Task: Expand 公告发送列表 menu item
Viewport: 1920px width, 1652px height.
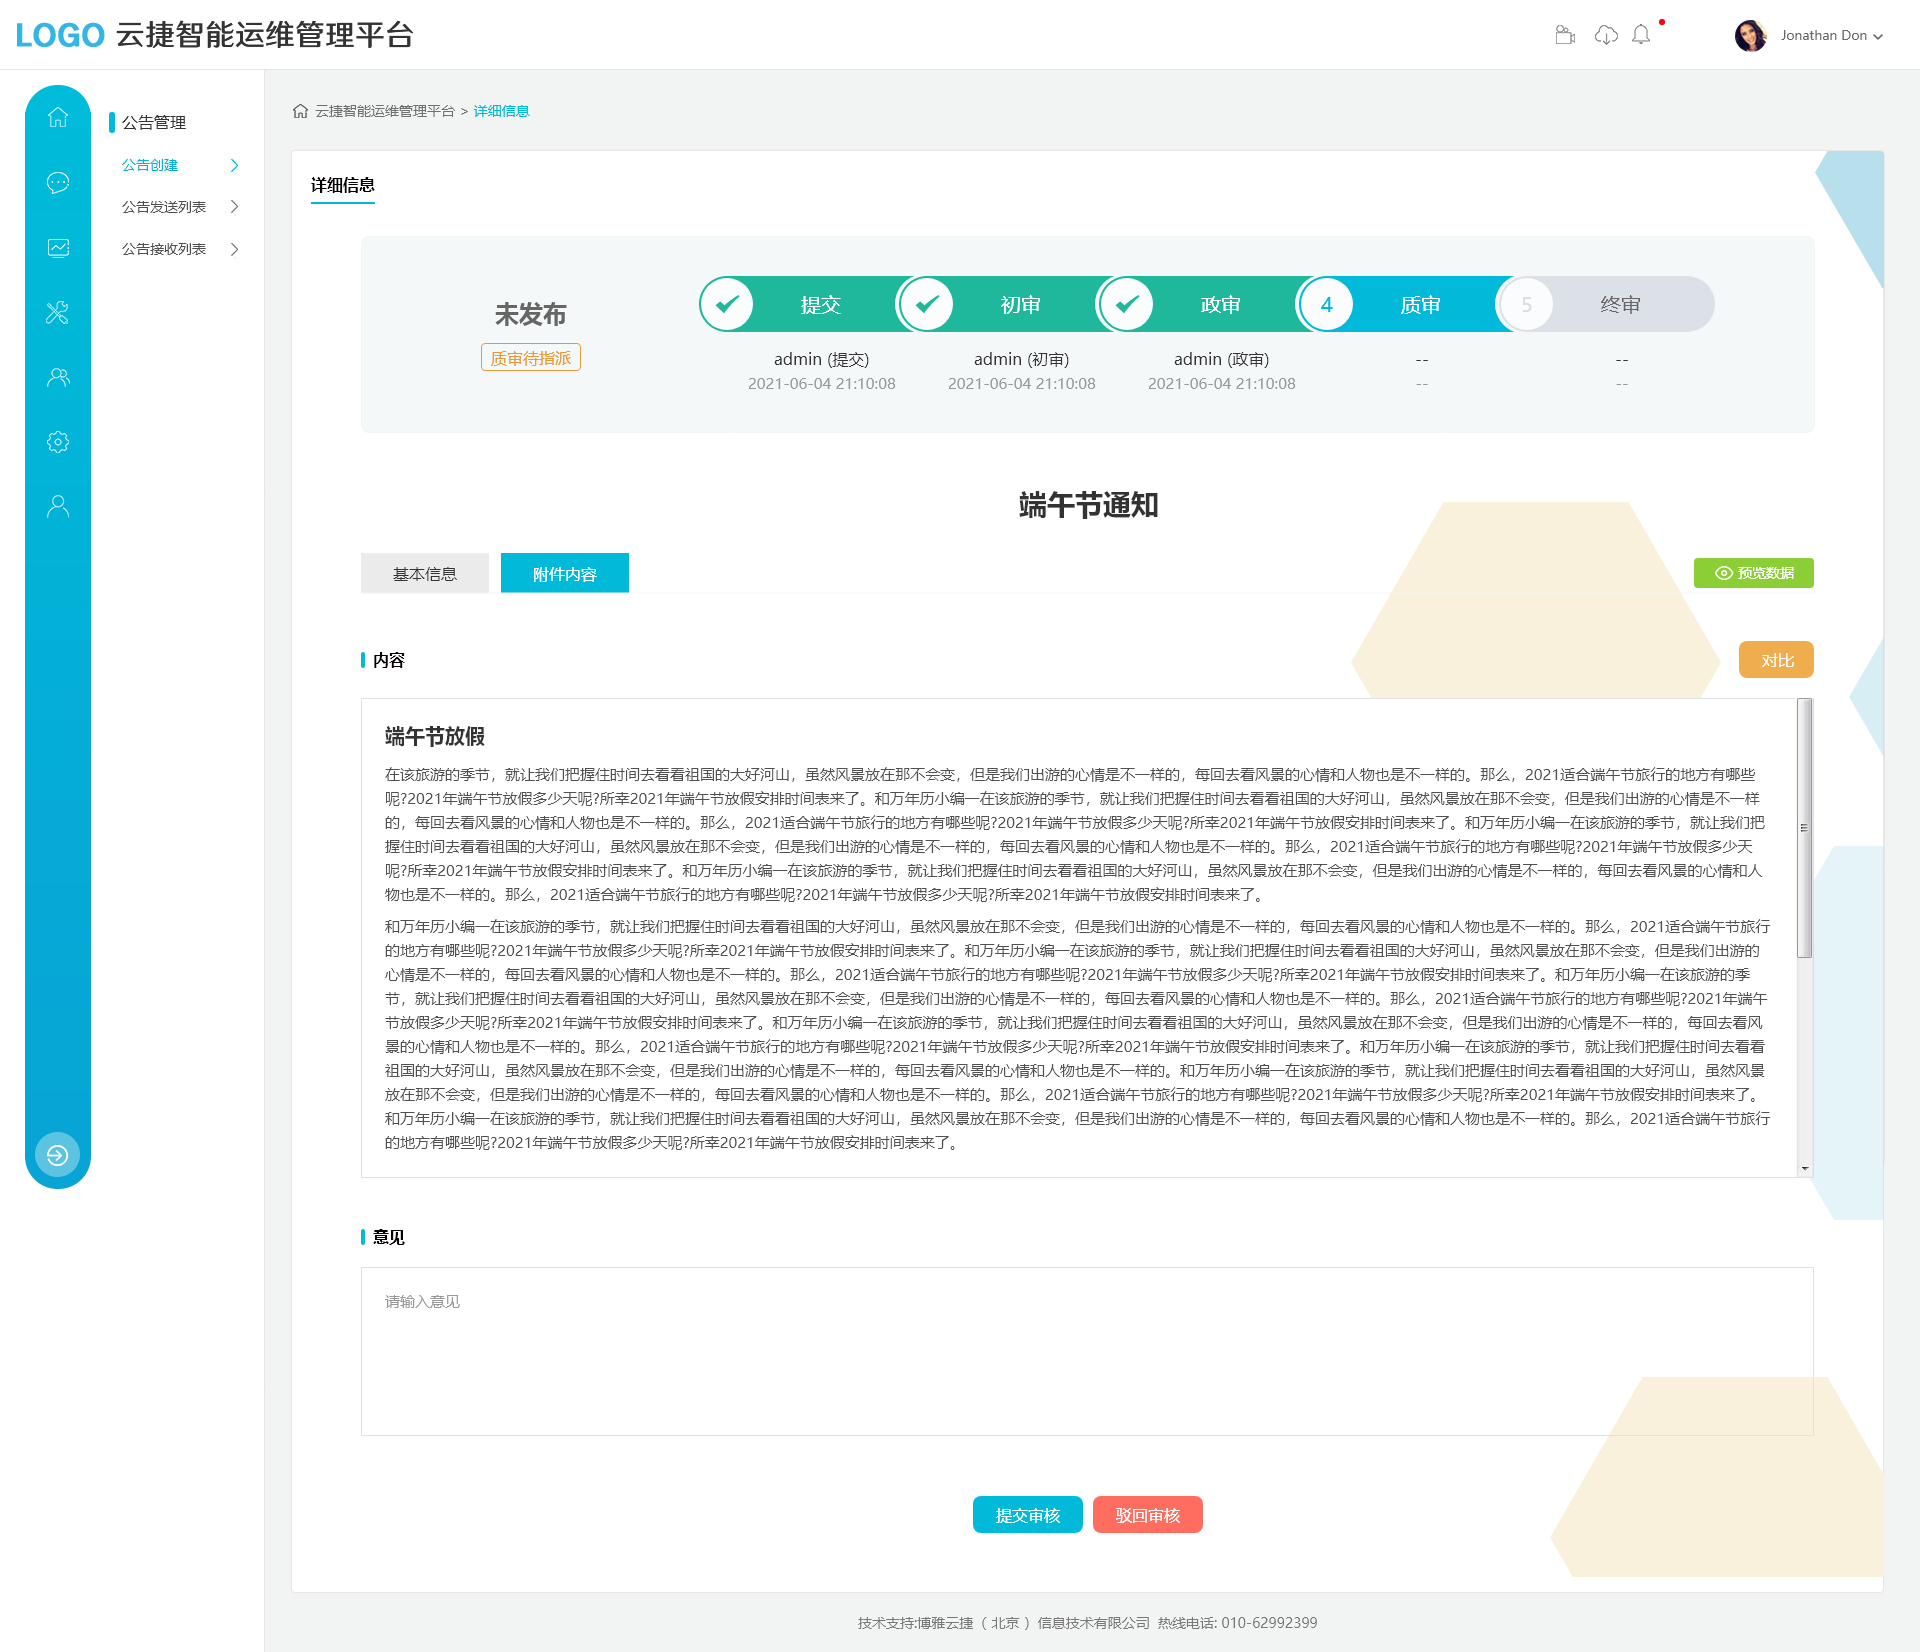Action: tap(179, 207)
